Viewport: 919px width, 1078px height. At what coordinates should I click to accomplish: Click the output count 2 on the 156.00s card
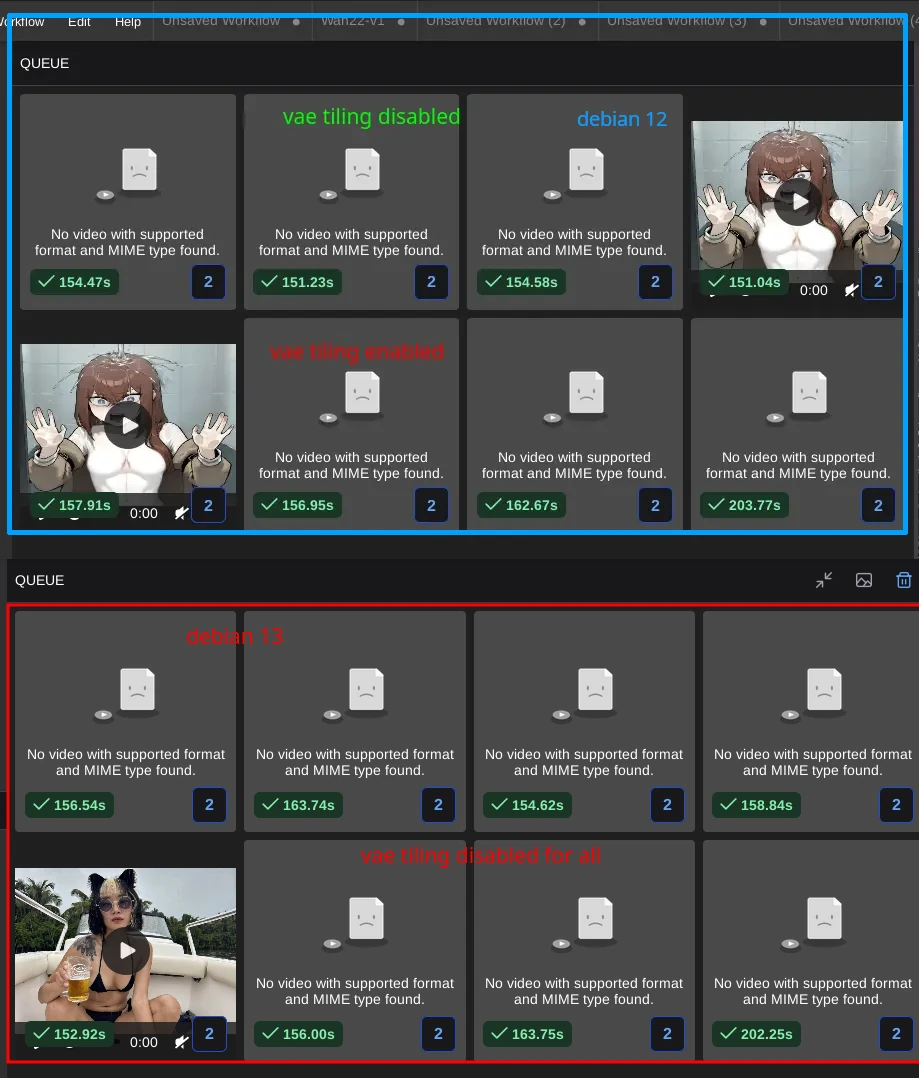(439, 1034)
